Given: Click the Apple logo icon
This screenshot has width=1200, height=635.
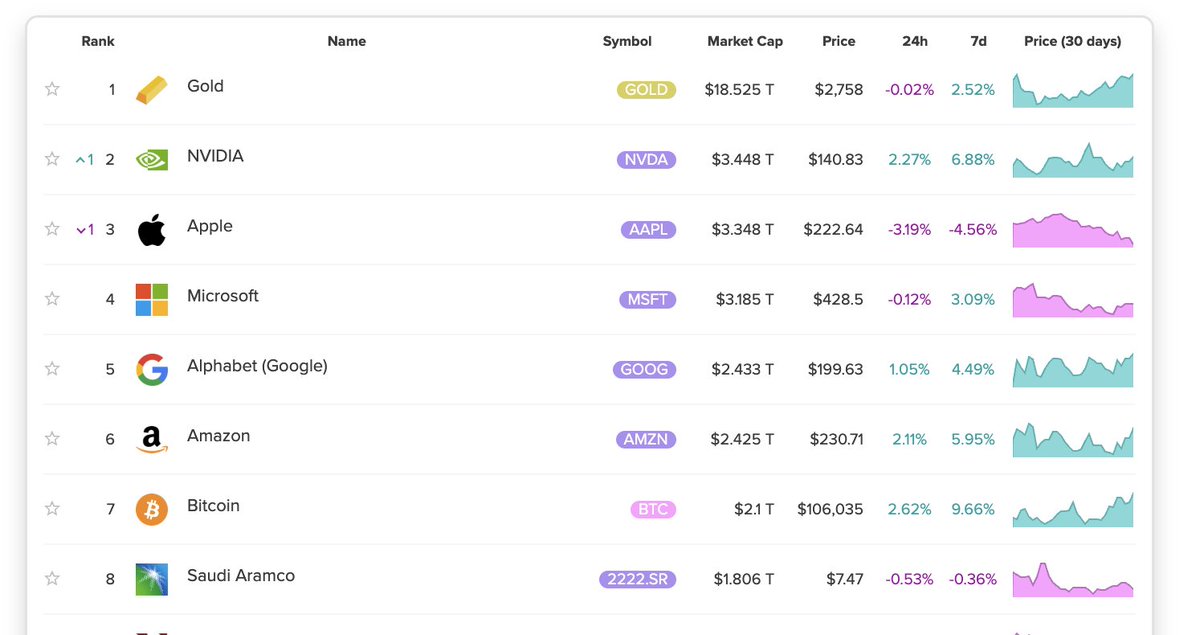Looking at the screenshot, I should coord(152,229).
